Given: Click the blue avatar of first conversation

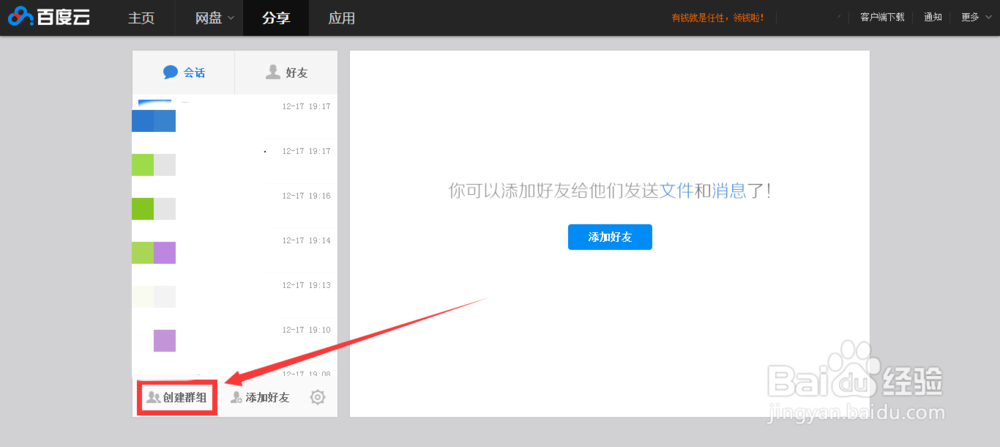Looking at the screenshot, I should tap(154, 121).
